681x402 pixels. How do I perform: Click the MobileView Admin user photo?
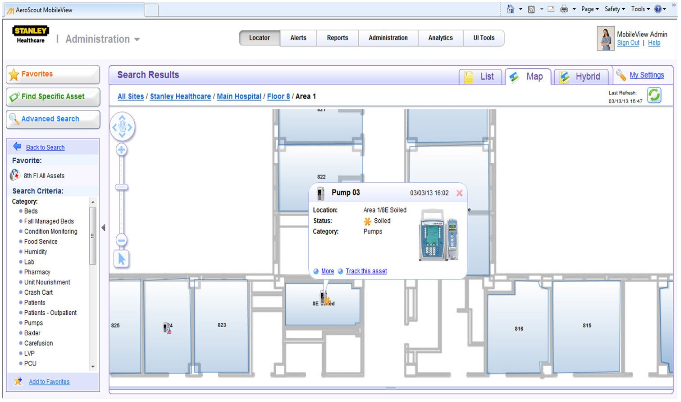tap(605, 39)
